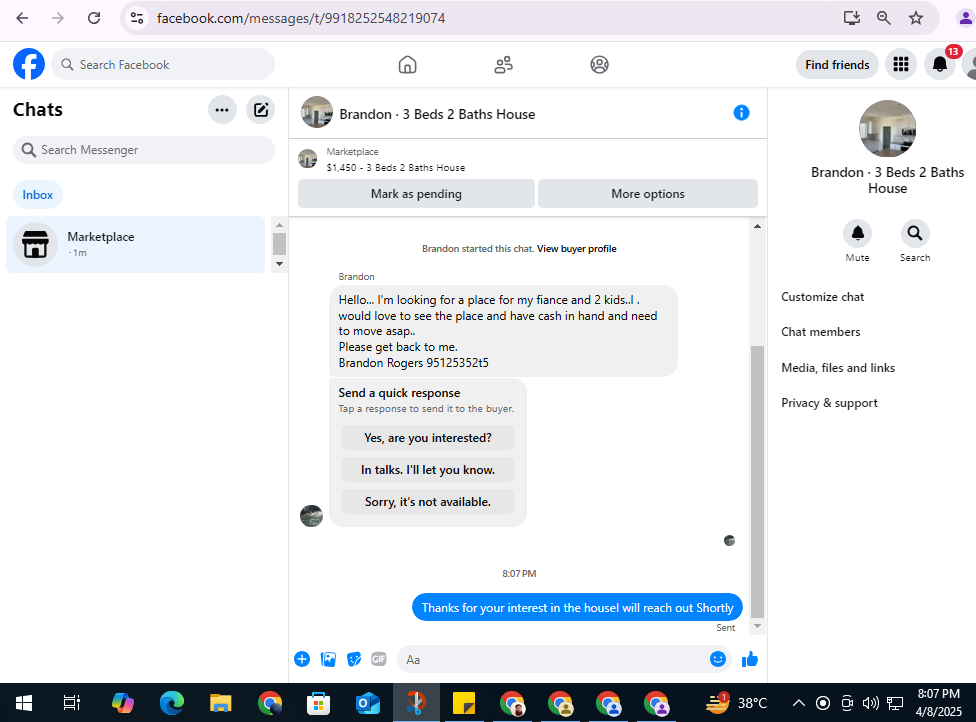Choose a sticker
This screenshot has width=976, height=722.
coord(354,659)
